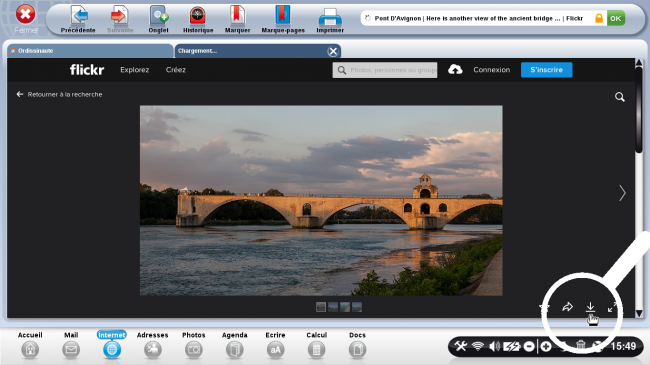Switch to the Ordissinaute tab
Screen dimensions: 650x365
click(x=90, y=51)
